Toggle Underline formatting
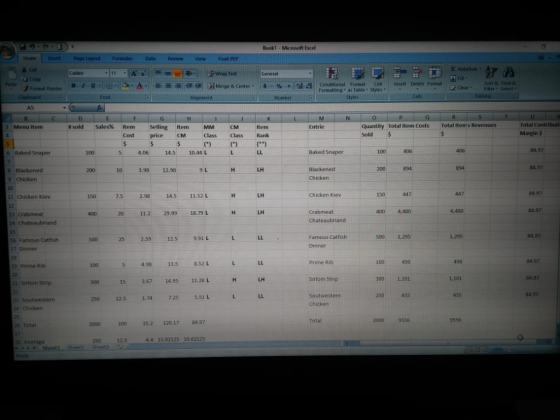Screen dimensions: 560x420 pos(93,86)
